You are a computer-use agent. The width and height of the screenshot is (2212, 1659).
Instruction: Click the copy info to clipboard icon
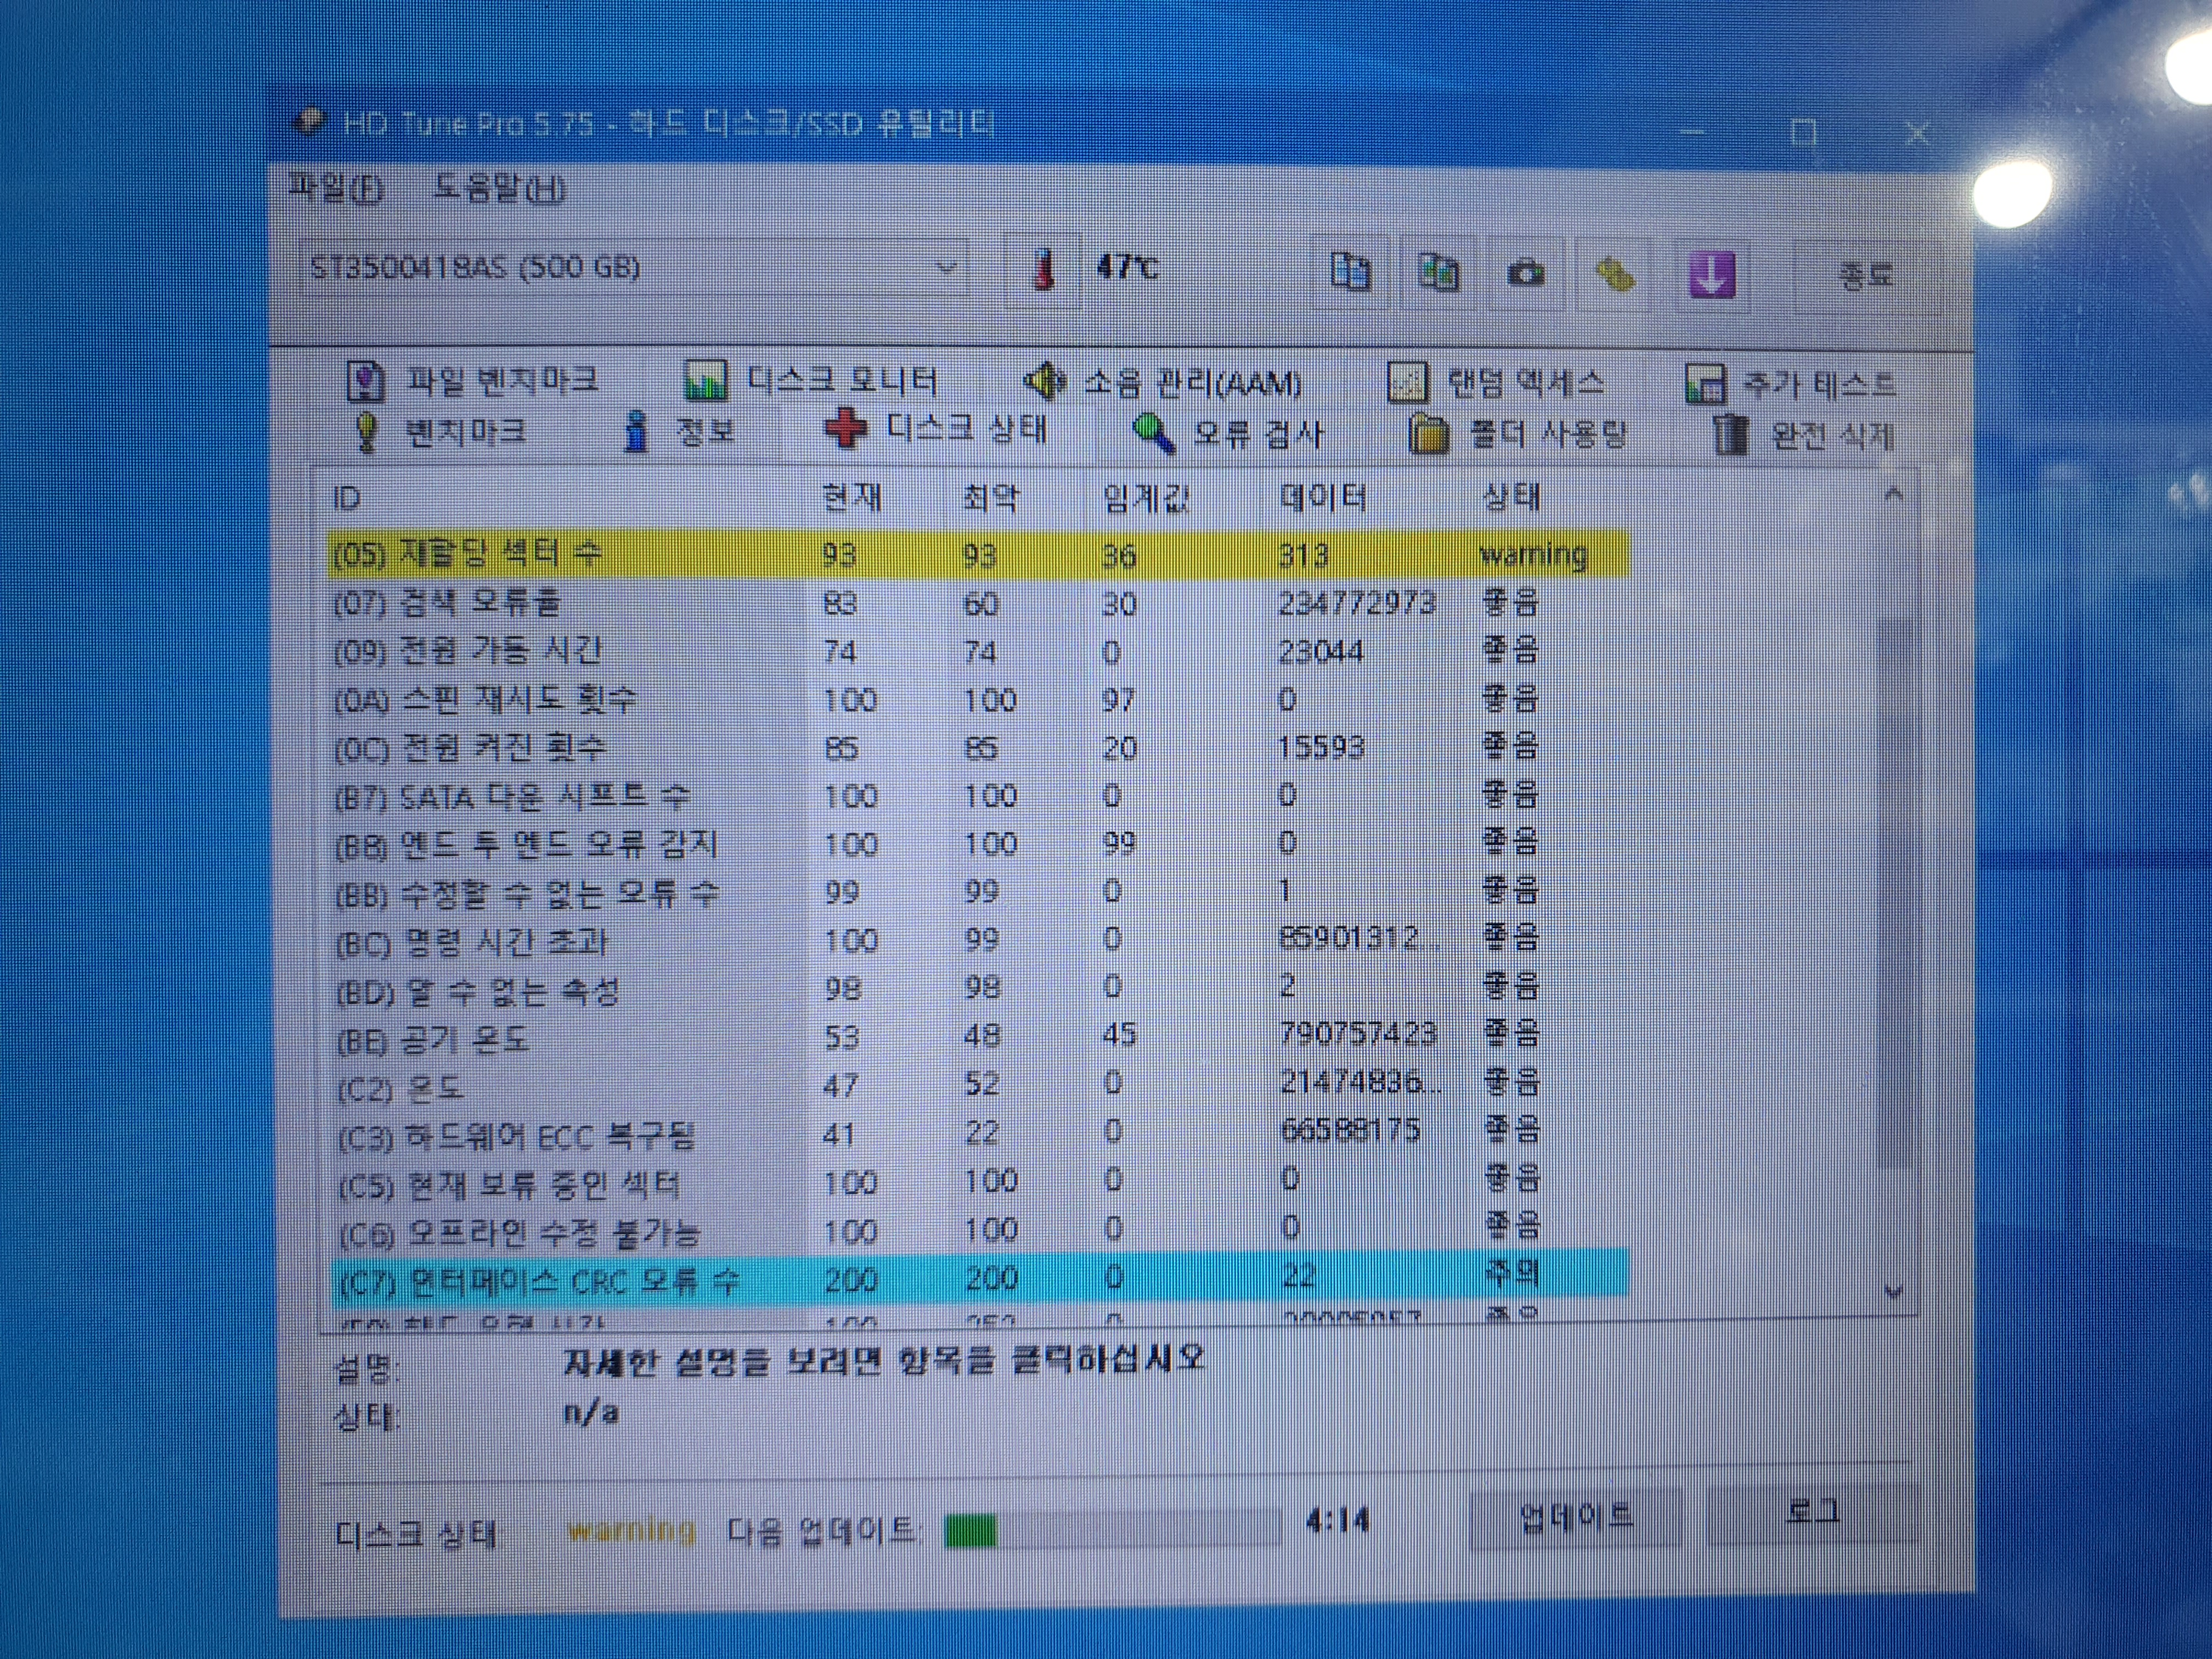pyautogui.click(x=1350, y=271)
